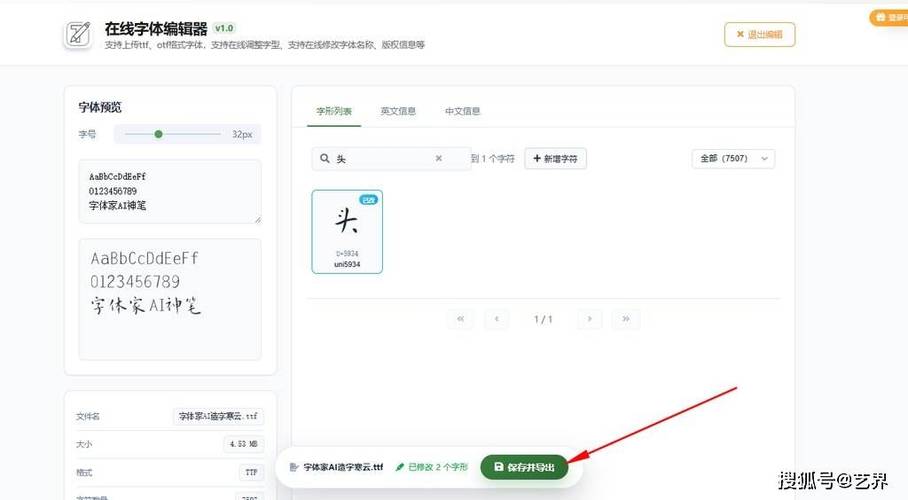Click the search magnifier icon
Image resolution: width=908 pixels, height=500 pixels.
[325, 158]
